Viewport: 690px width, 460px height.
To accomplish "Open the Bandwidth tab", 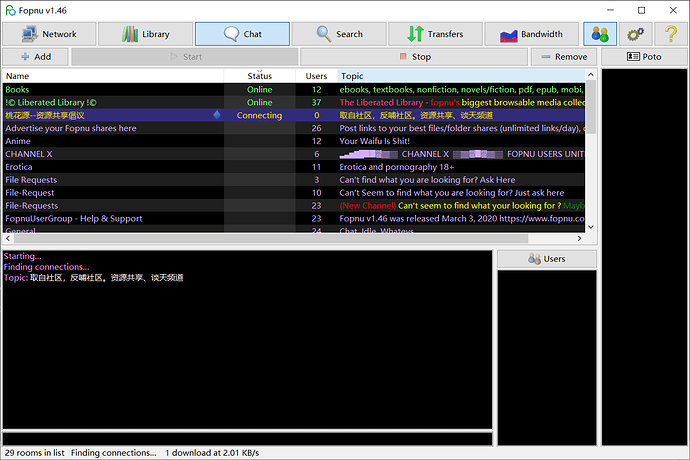I will coord(532,34).
